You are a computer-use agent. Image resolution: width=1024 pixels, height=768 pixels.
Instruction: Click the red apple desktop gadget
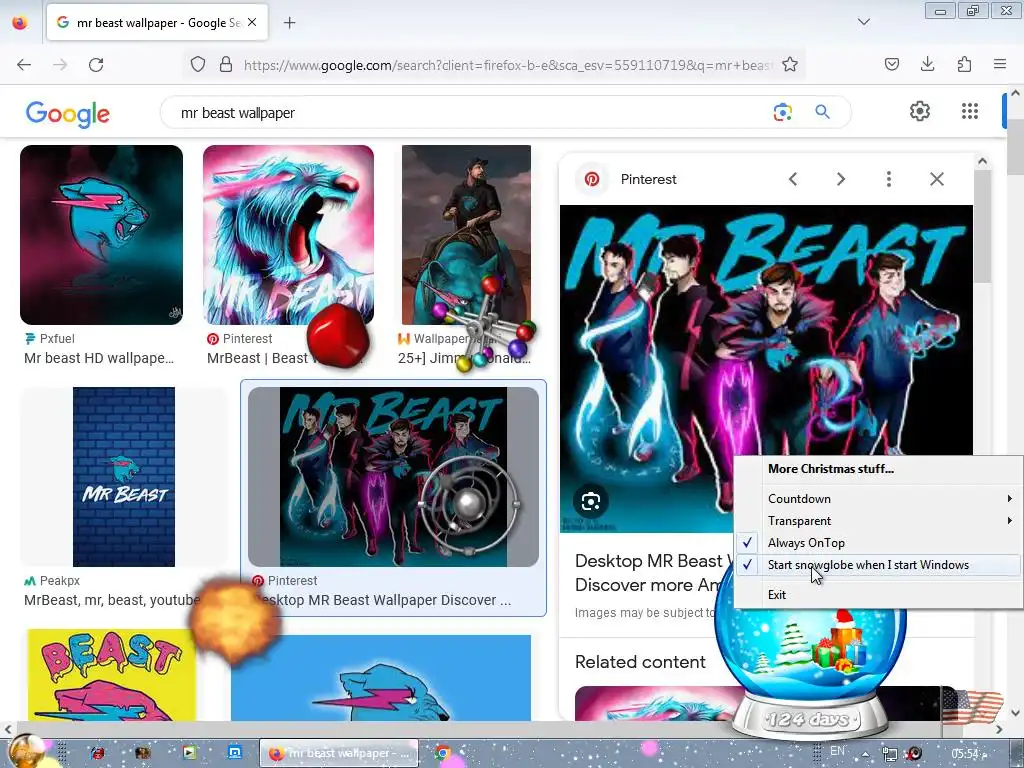click(x=338, y=336)
